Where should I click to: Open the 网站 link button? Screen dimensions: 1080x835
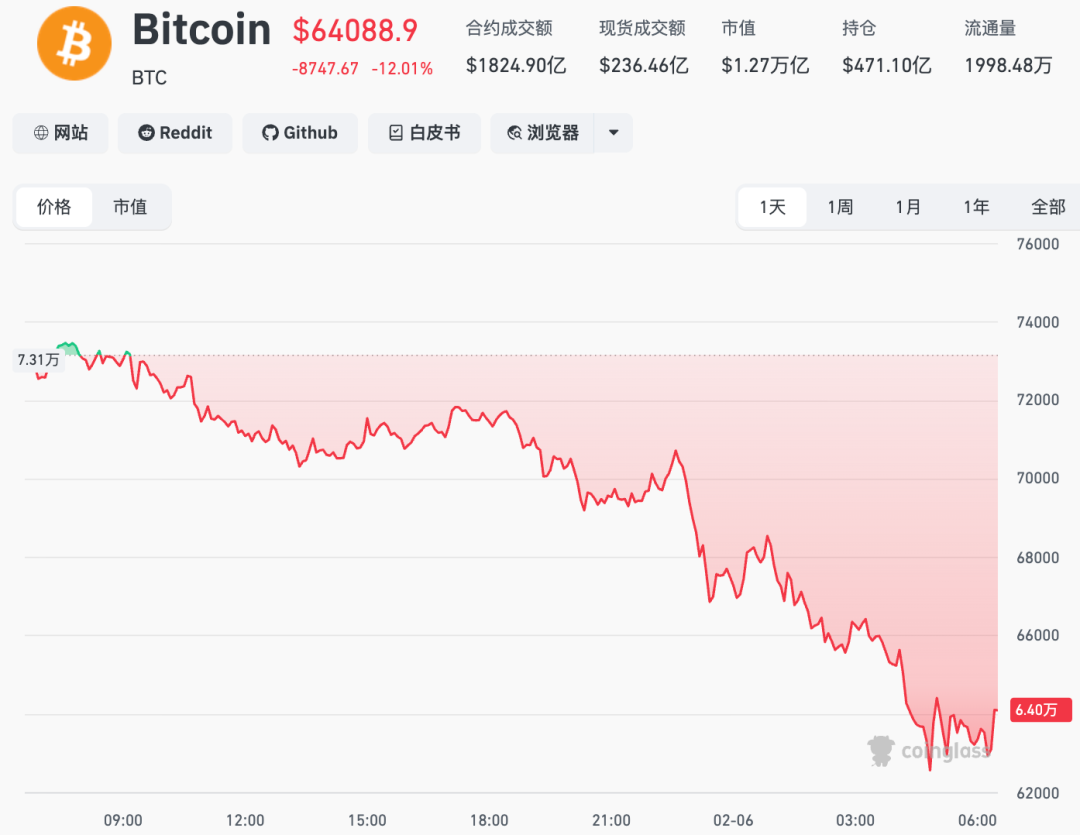60,133
